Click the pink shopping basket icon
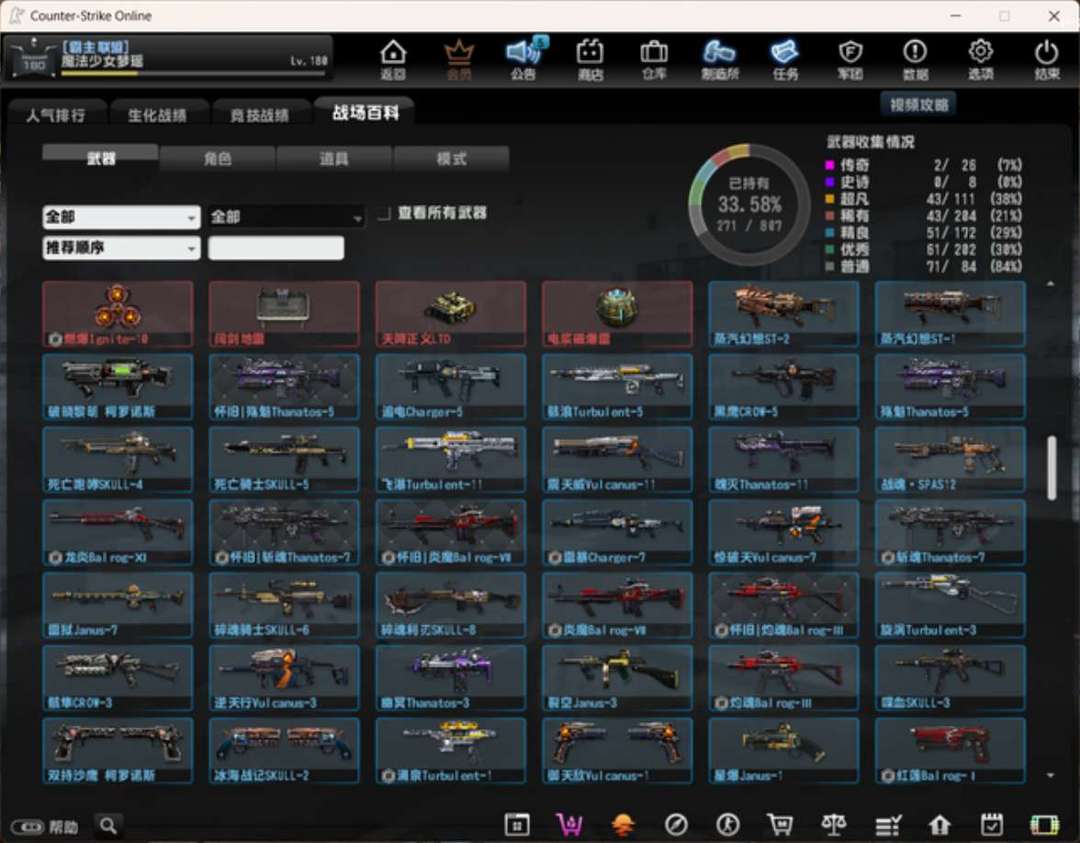The width and height of the screenshot is (1080, 843). (x=569, y=824)
